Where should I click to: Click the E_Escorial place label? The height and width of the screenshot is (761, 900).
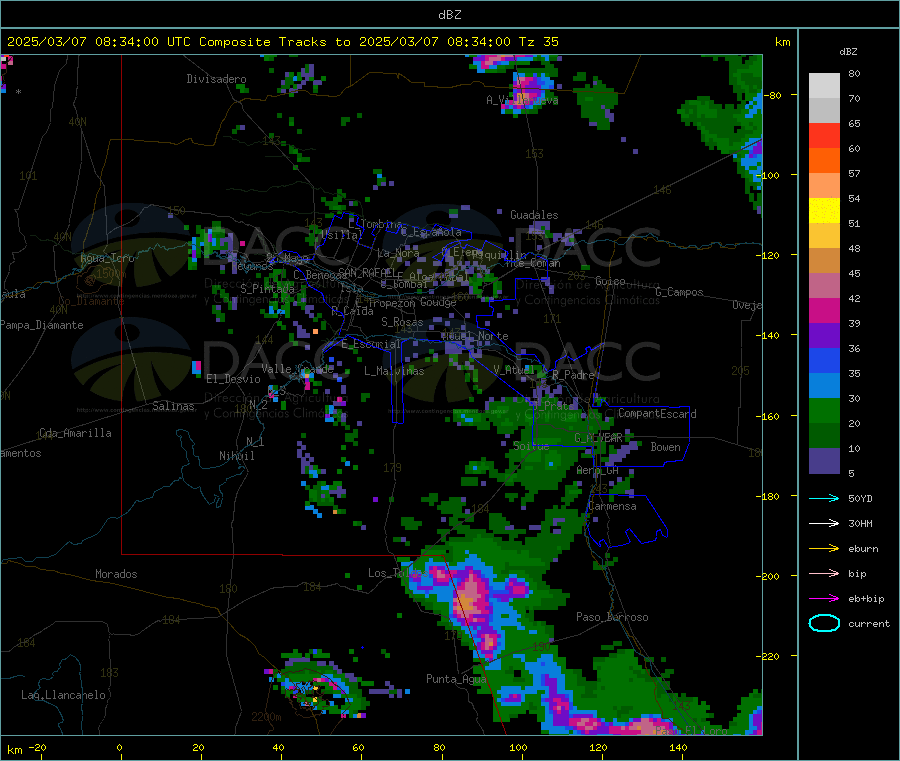pyautogui.click(x=371, y=344)
